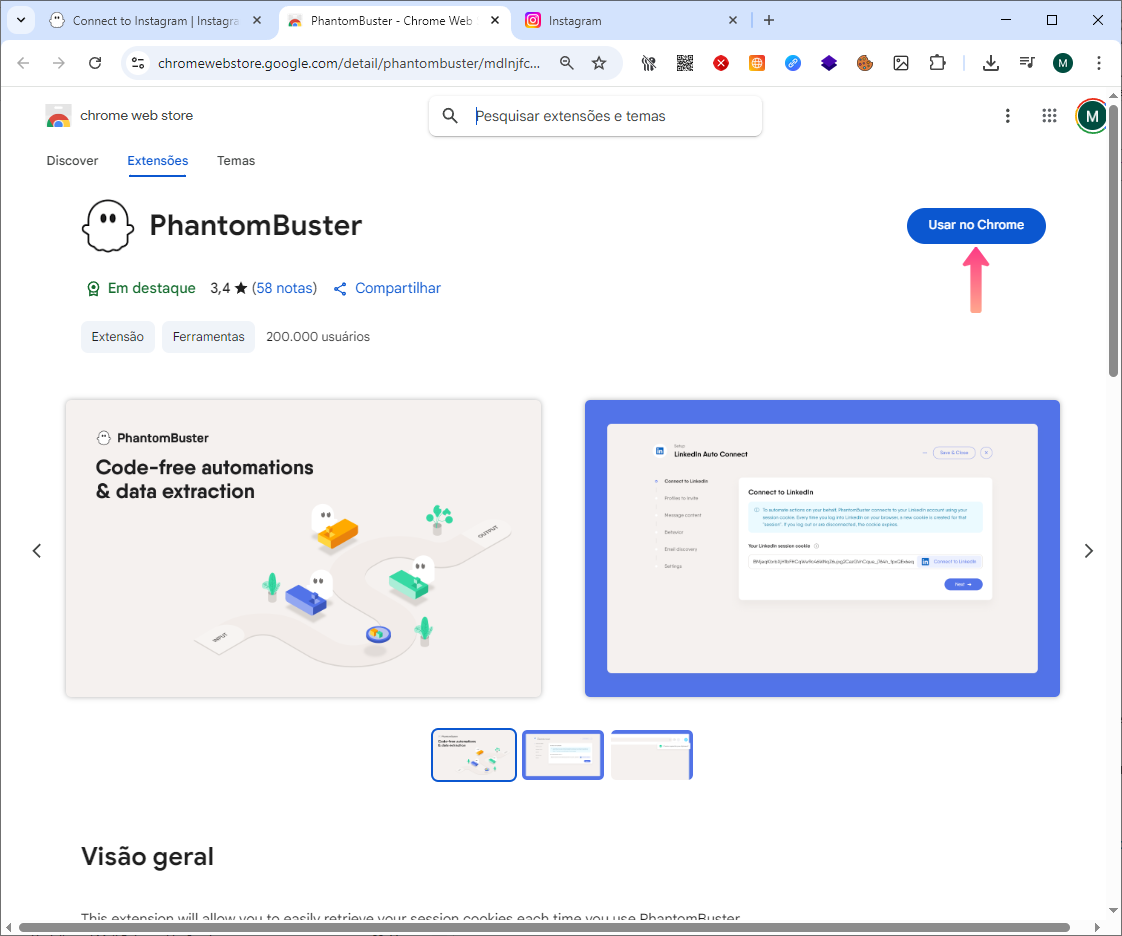Click the first extension icon after bookmark star

[648, 63]
